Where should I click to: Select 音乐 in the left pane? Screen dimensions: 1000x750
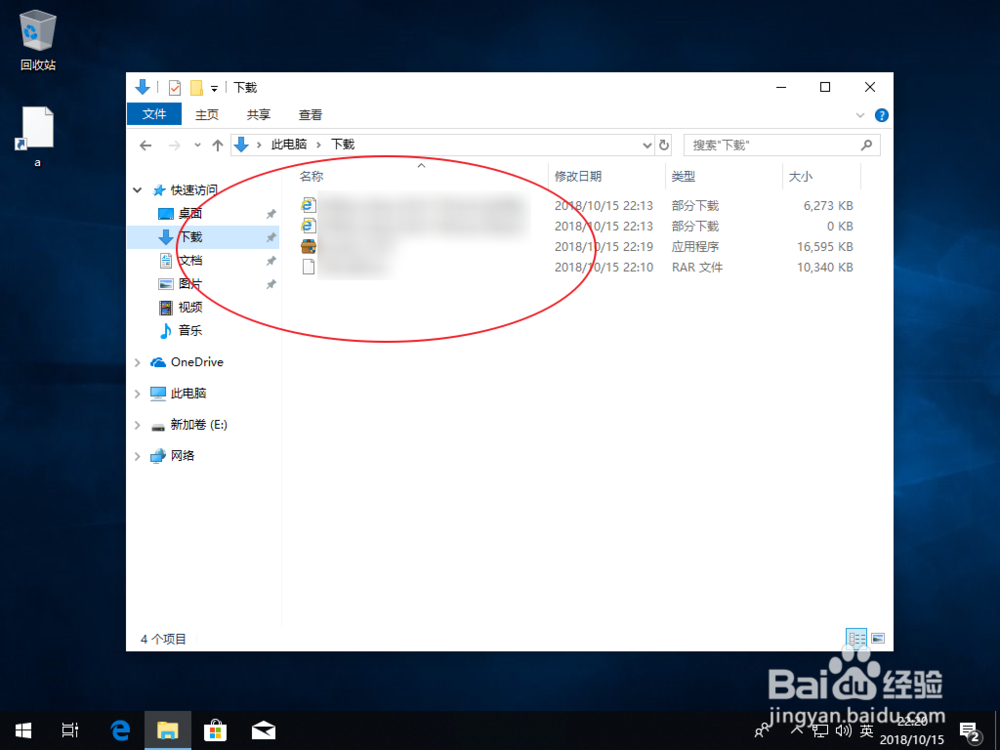188,331
